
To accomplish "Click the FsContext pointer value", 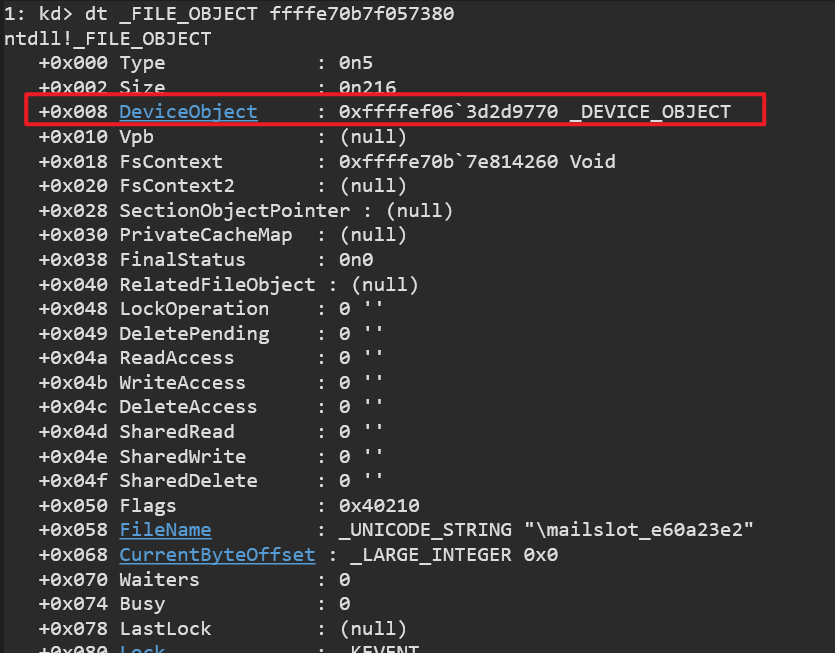I will (x=448, y=161).
